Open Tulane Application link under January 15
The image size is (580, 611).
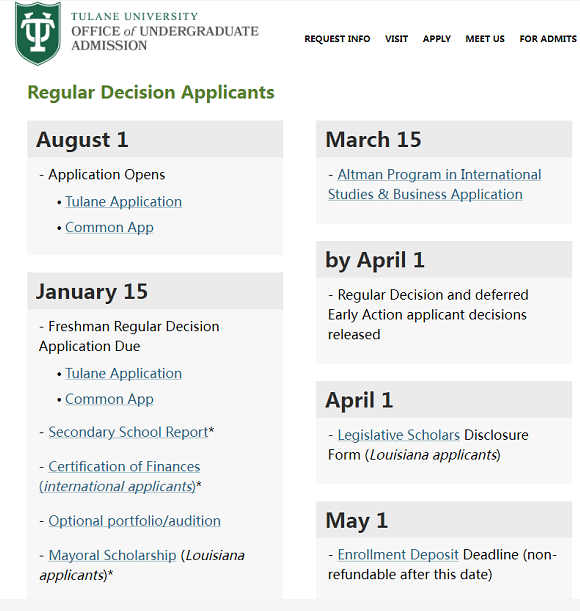point(123,374)
